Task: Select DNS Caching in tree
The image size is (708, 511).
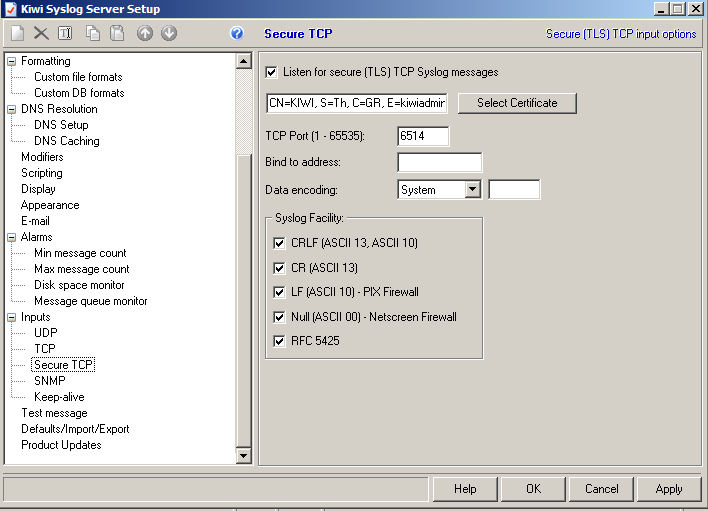Action: [x=67, y=141]
